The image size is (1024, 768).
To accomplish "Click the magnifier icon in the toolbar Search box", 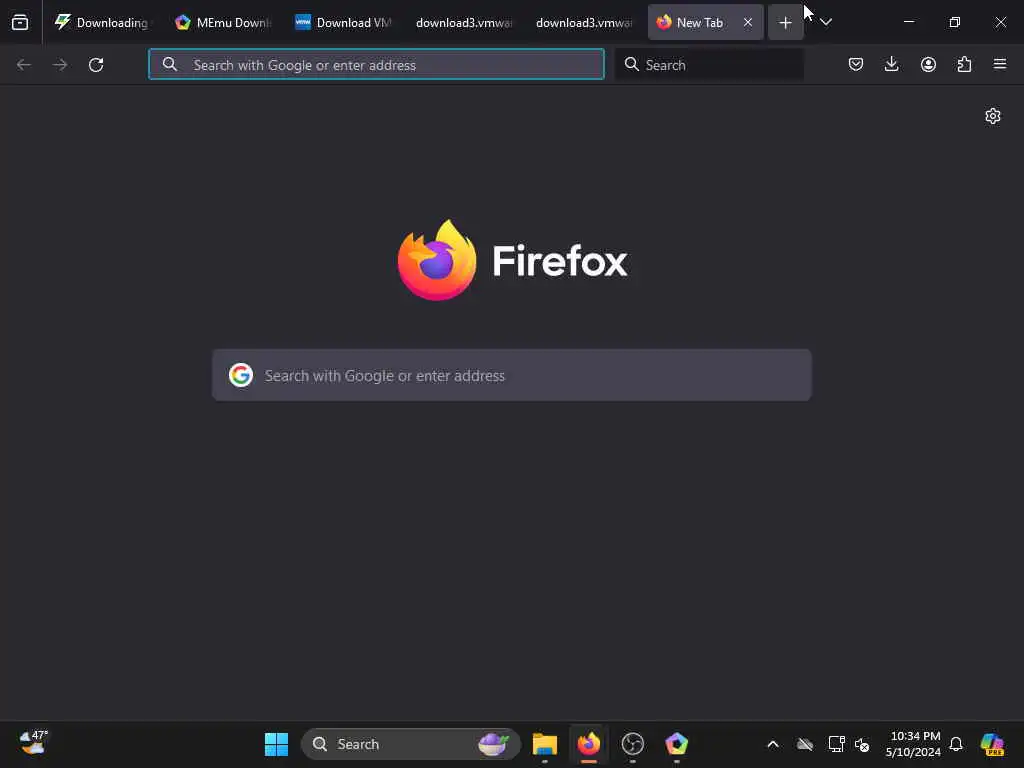I will (x=632, y=64).
